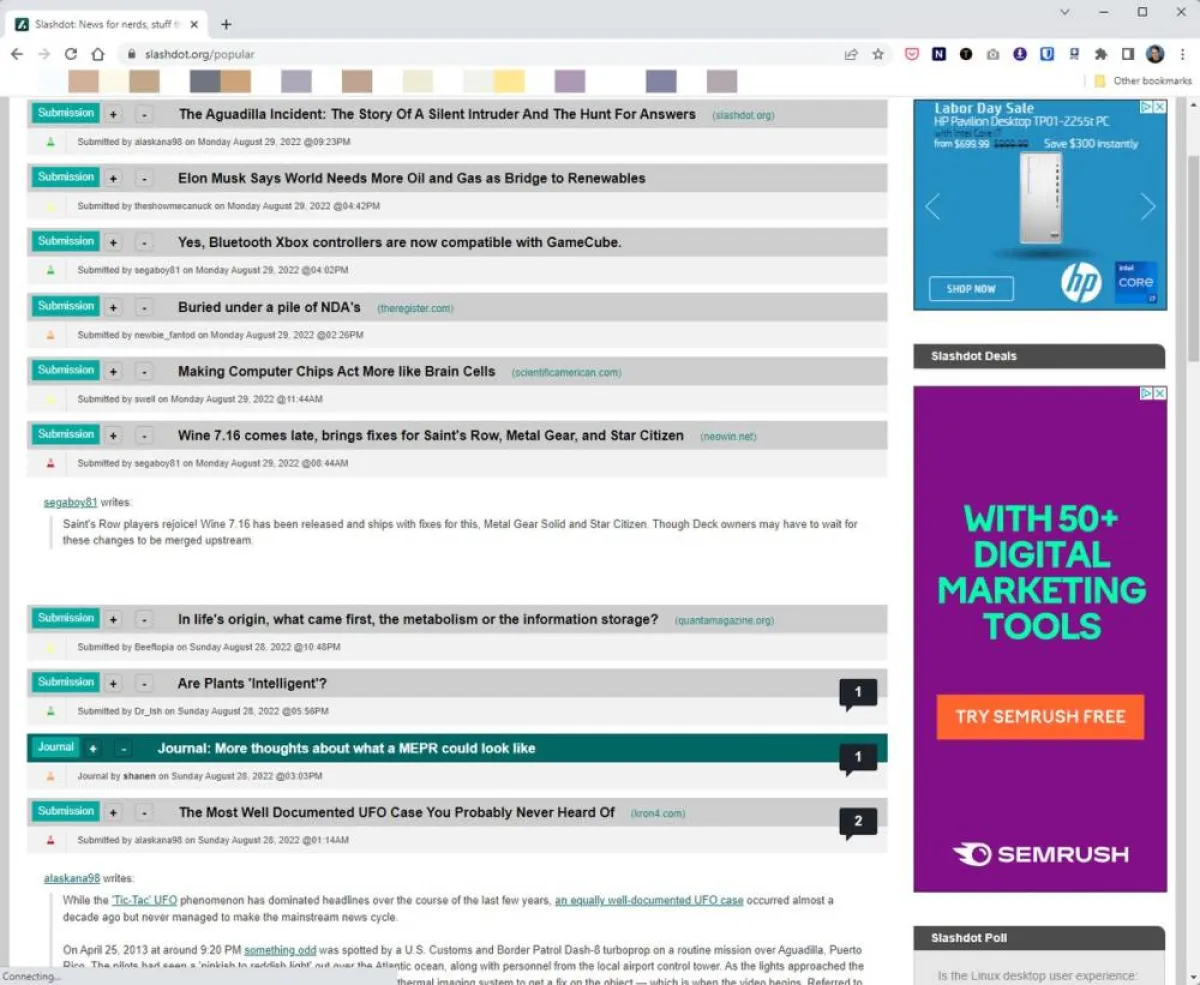
Task: Click the address bar showing slashdot.org/popular
Action: tap(480, 54)
